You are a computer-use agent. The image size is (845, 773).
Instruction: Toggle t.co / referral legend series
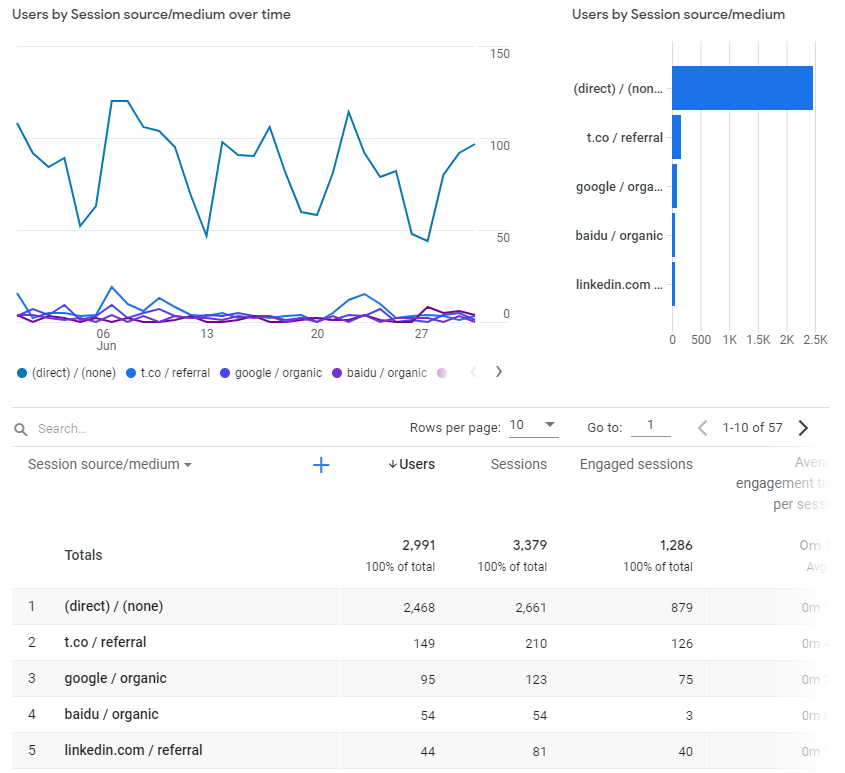point(168,373)
